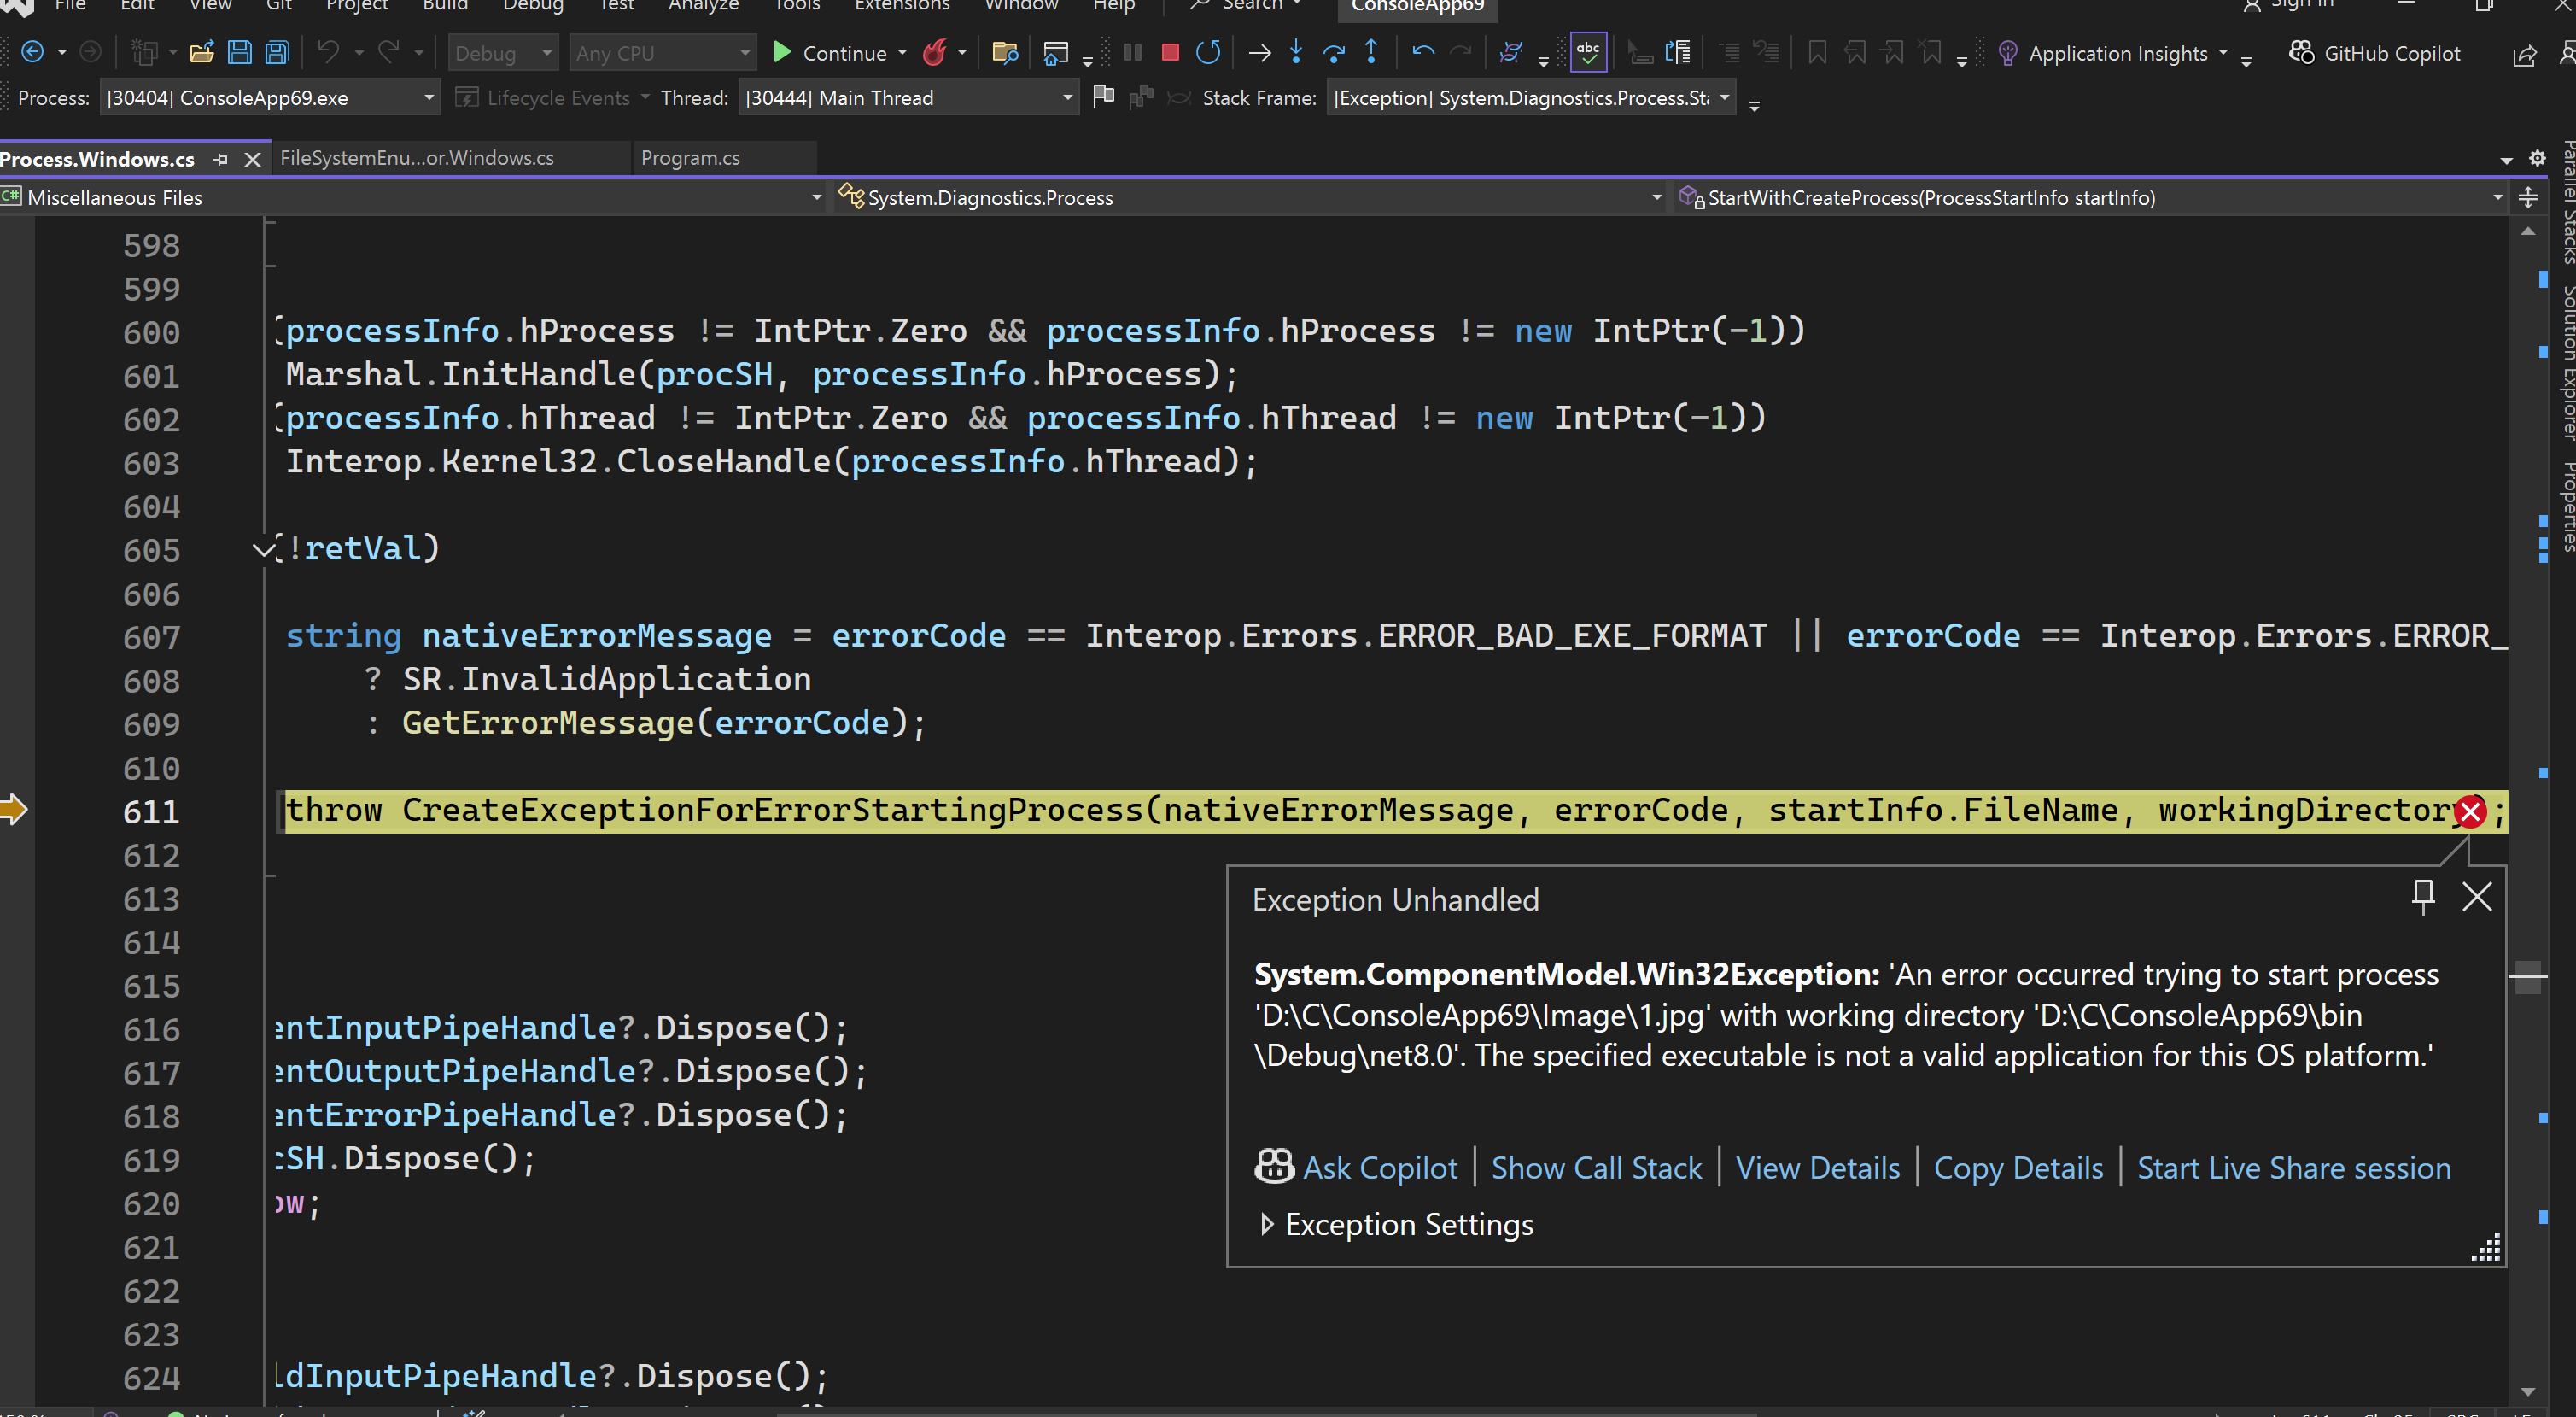Click the Step Over arrow
Viewport: 2576px width, 1417px height.
(1333, 53)
